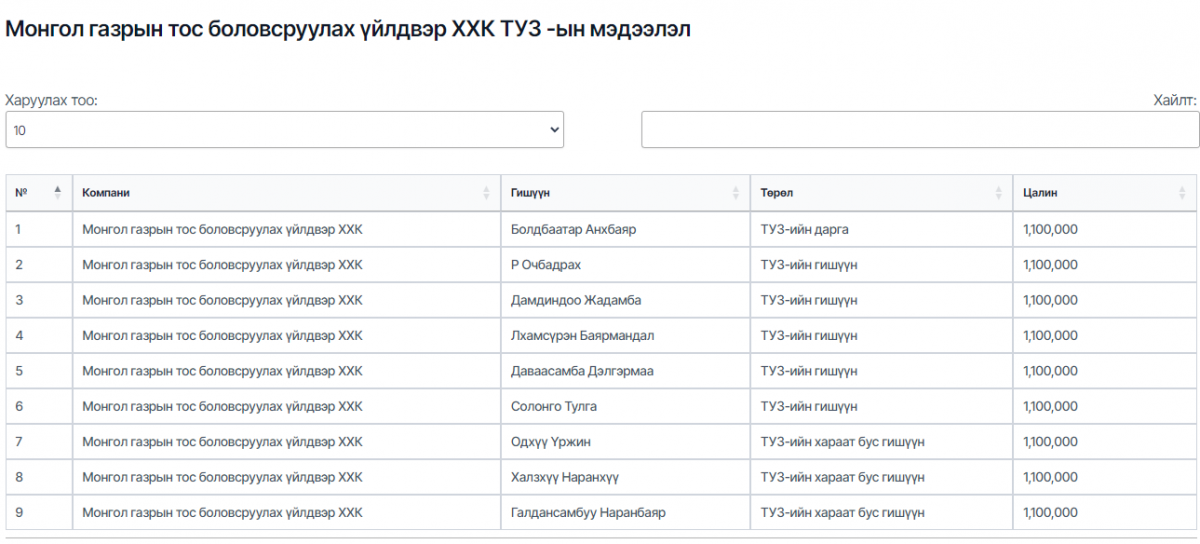Click the Даваасамба Дэлгэрмаа cell
Viewport: 1200px width, 544px height.
(x=581, y=371)
